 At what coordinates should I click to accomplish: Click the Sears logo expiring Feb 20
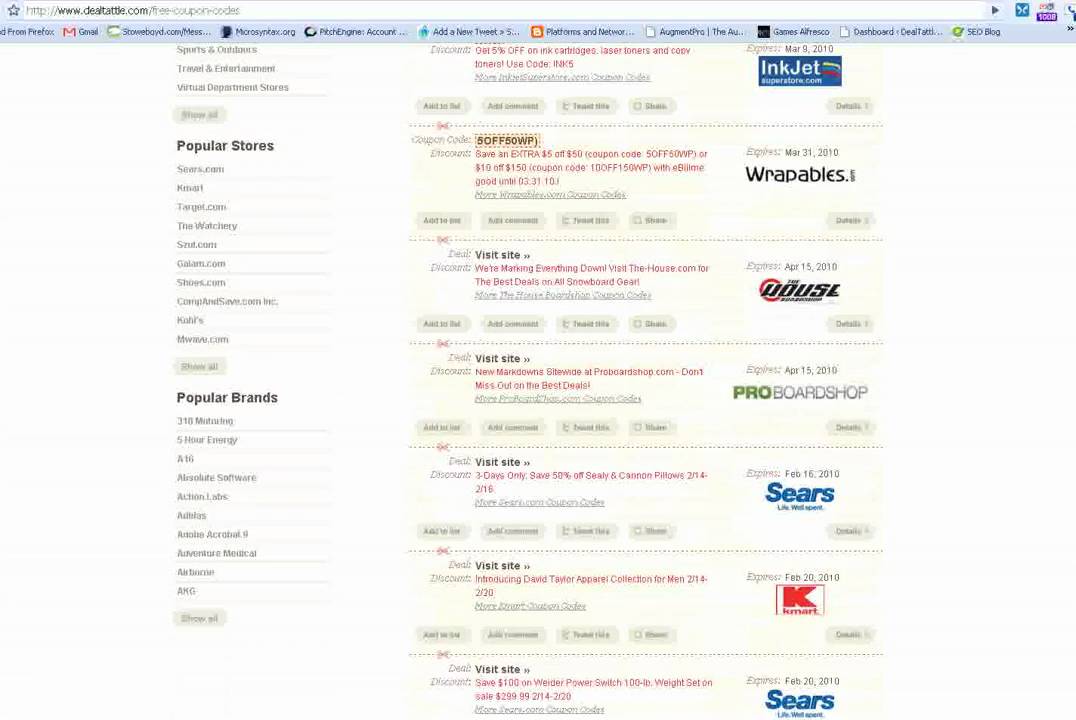(x=799, y=704)
